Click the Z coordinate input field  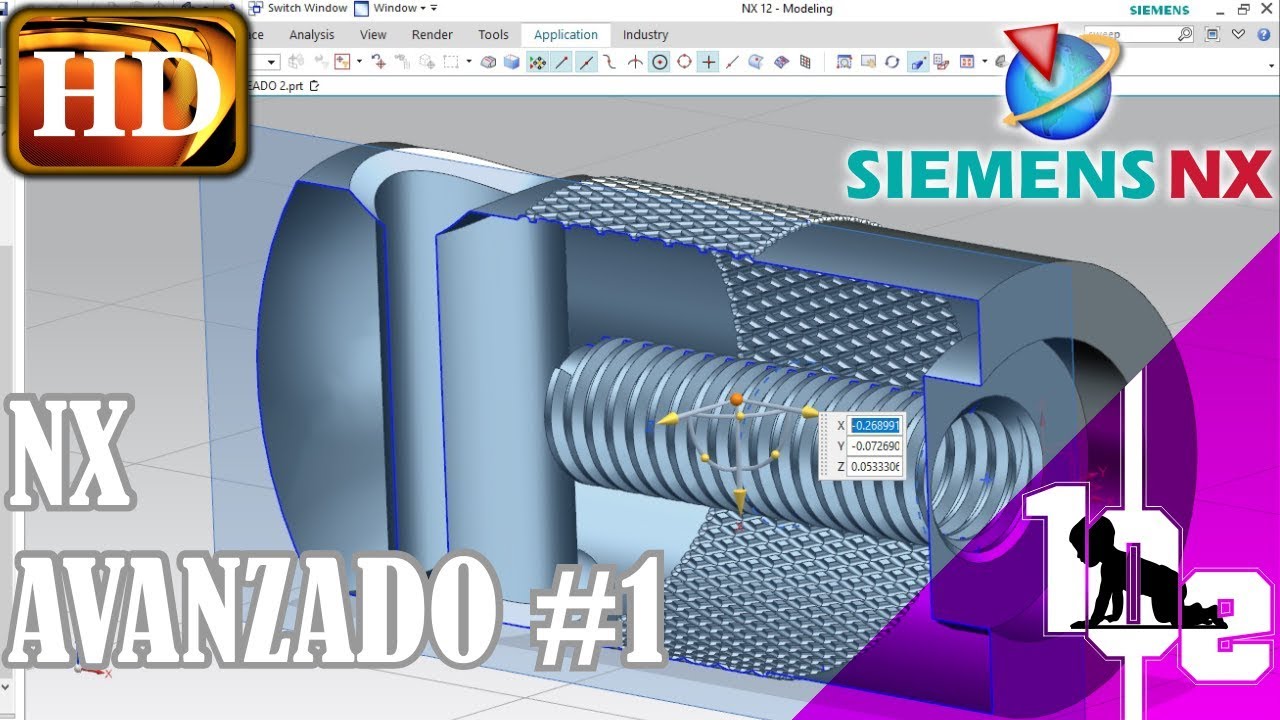pos(875,466)
